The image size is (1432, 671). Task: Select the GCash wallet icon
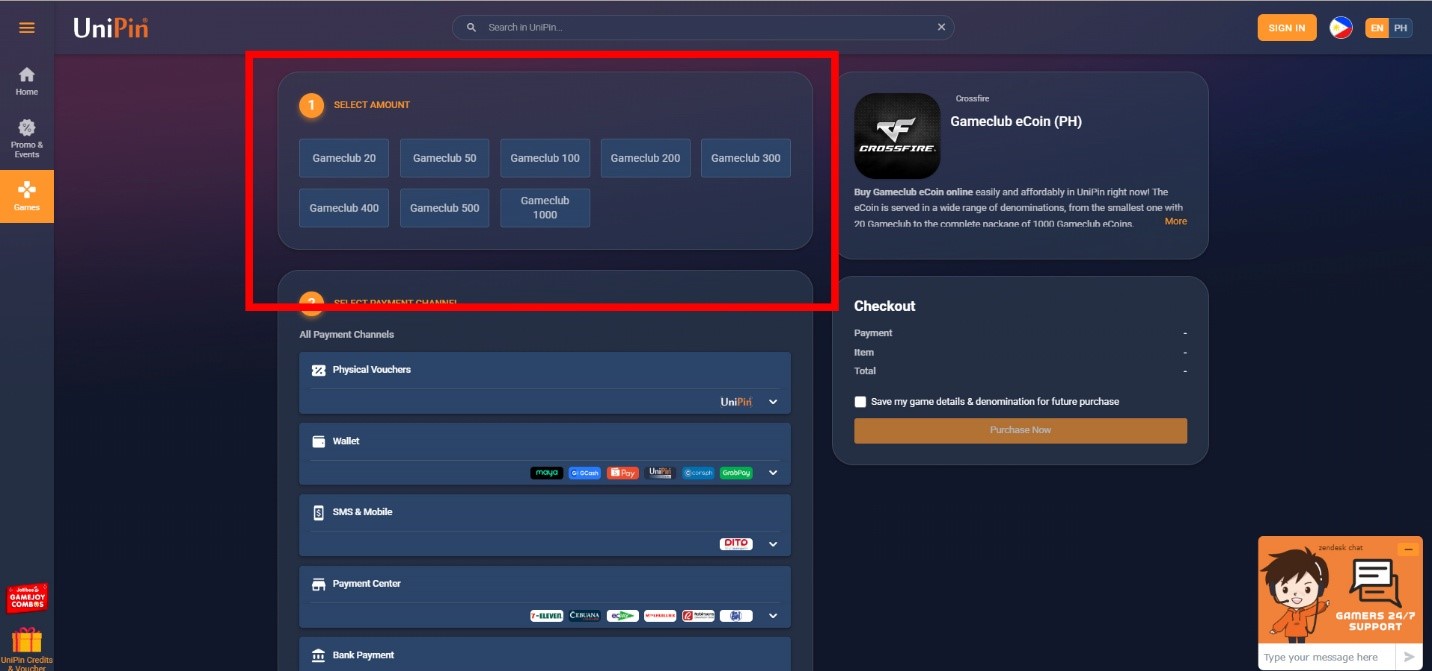[585, 472]
